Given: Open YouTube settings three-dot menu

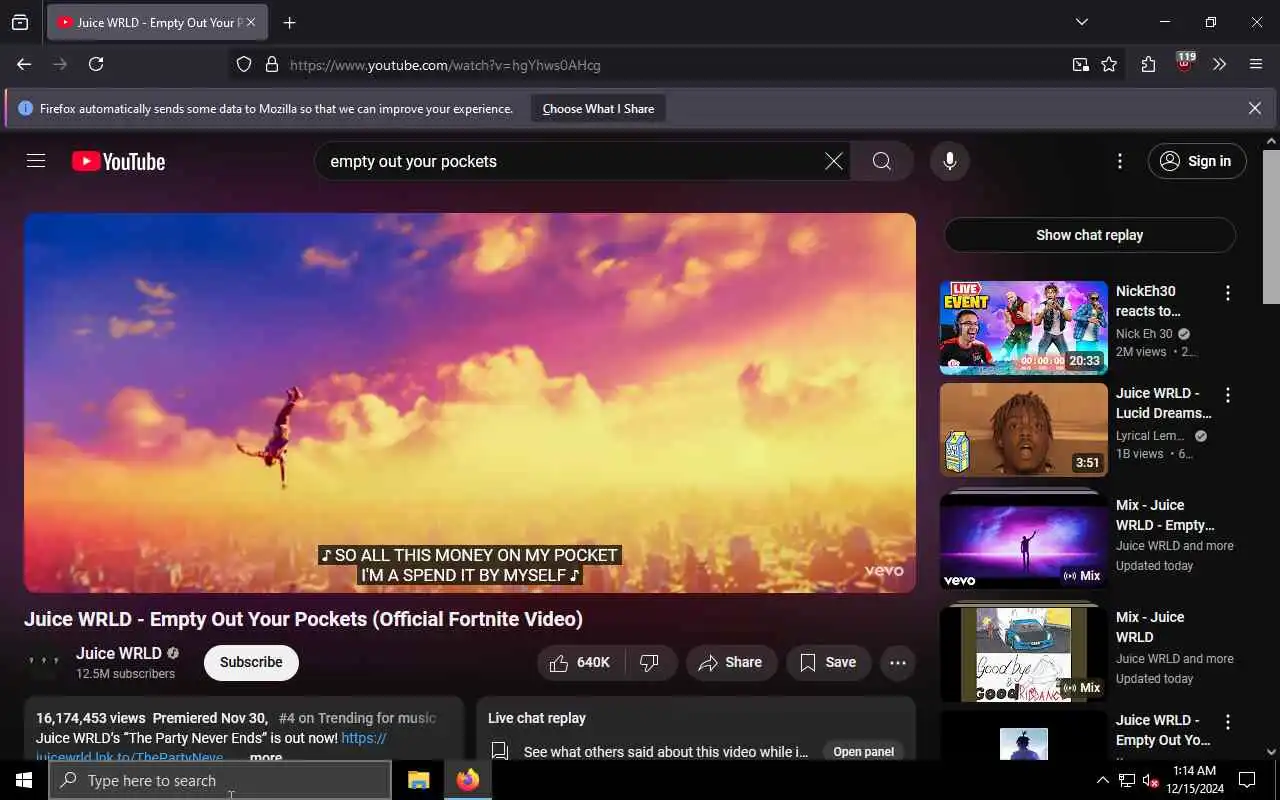Looking at the screenshot, I should click(1120, 161).
